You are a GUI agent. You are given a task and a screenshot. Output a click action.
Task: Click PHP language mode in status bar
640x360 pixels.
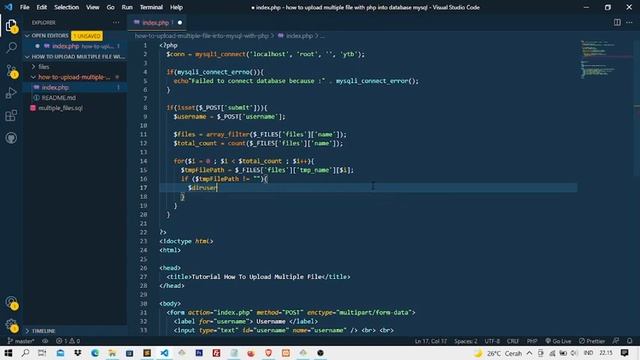click(x=532, y=341)
